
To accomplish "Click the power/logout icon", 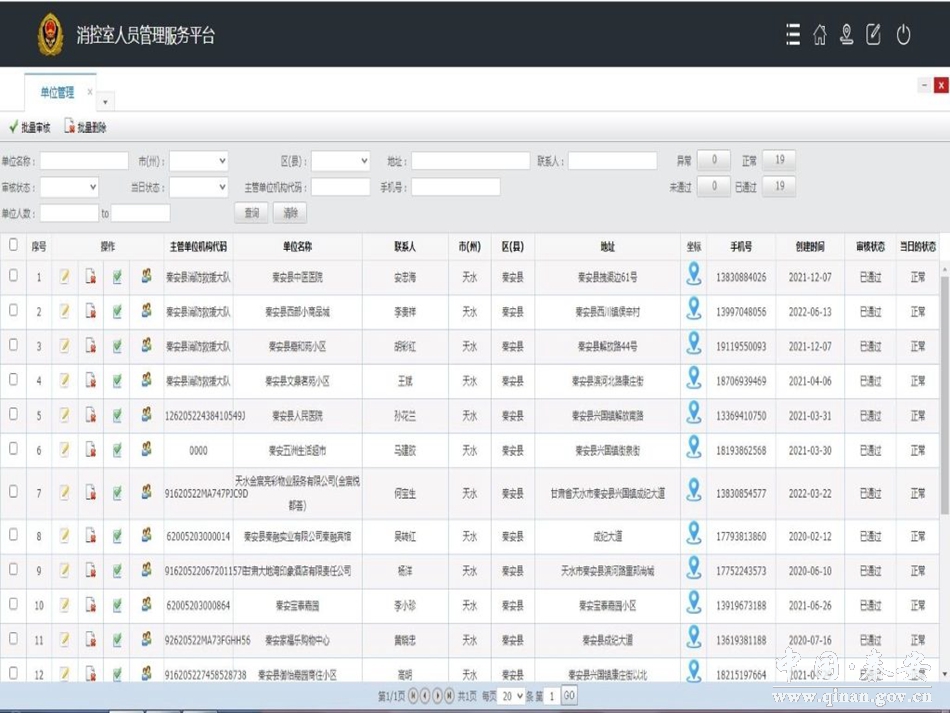I will click(x=903, y=35).
